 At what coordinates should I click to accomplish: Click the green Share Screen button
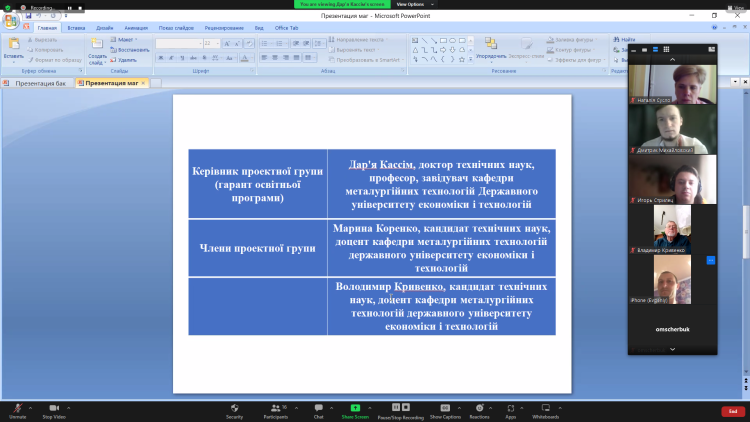(x=354, y=408)
